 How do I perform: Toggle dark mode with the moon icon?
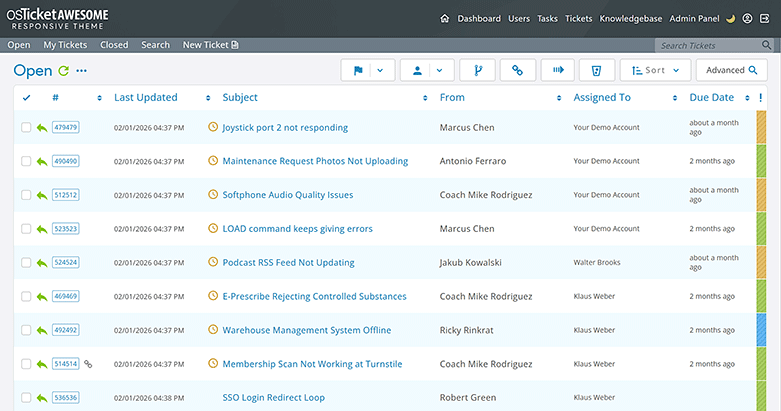point(730,18)
